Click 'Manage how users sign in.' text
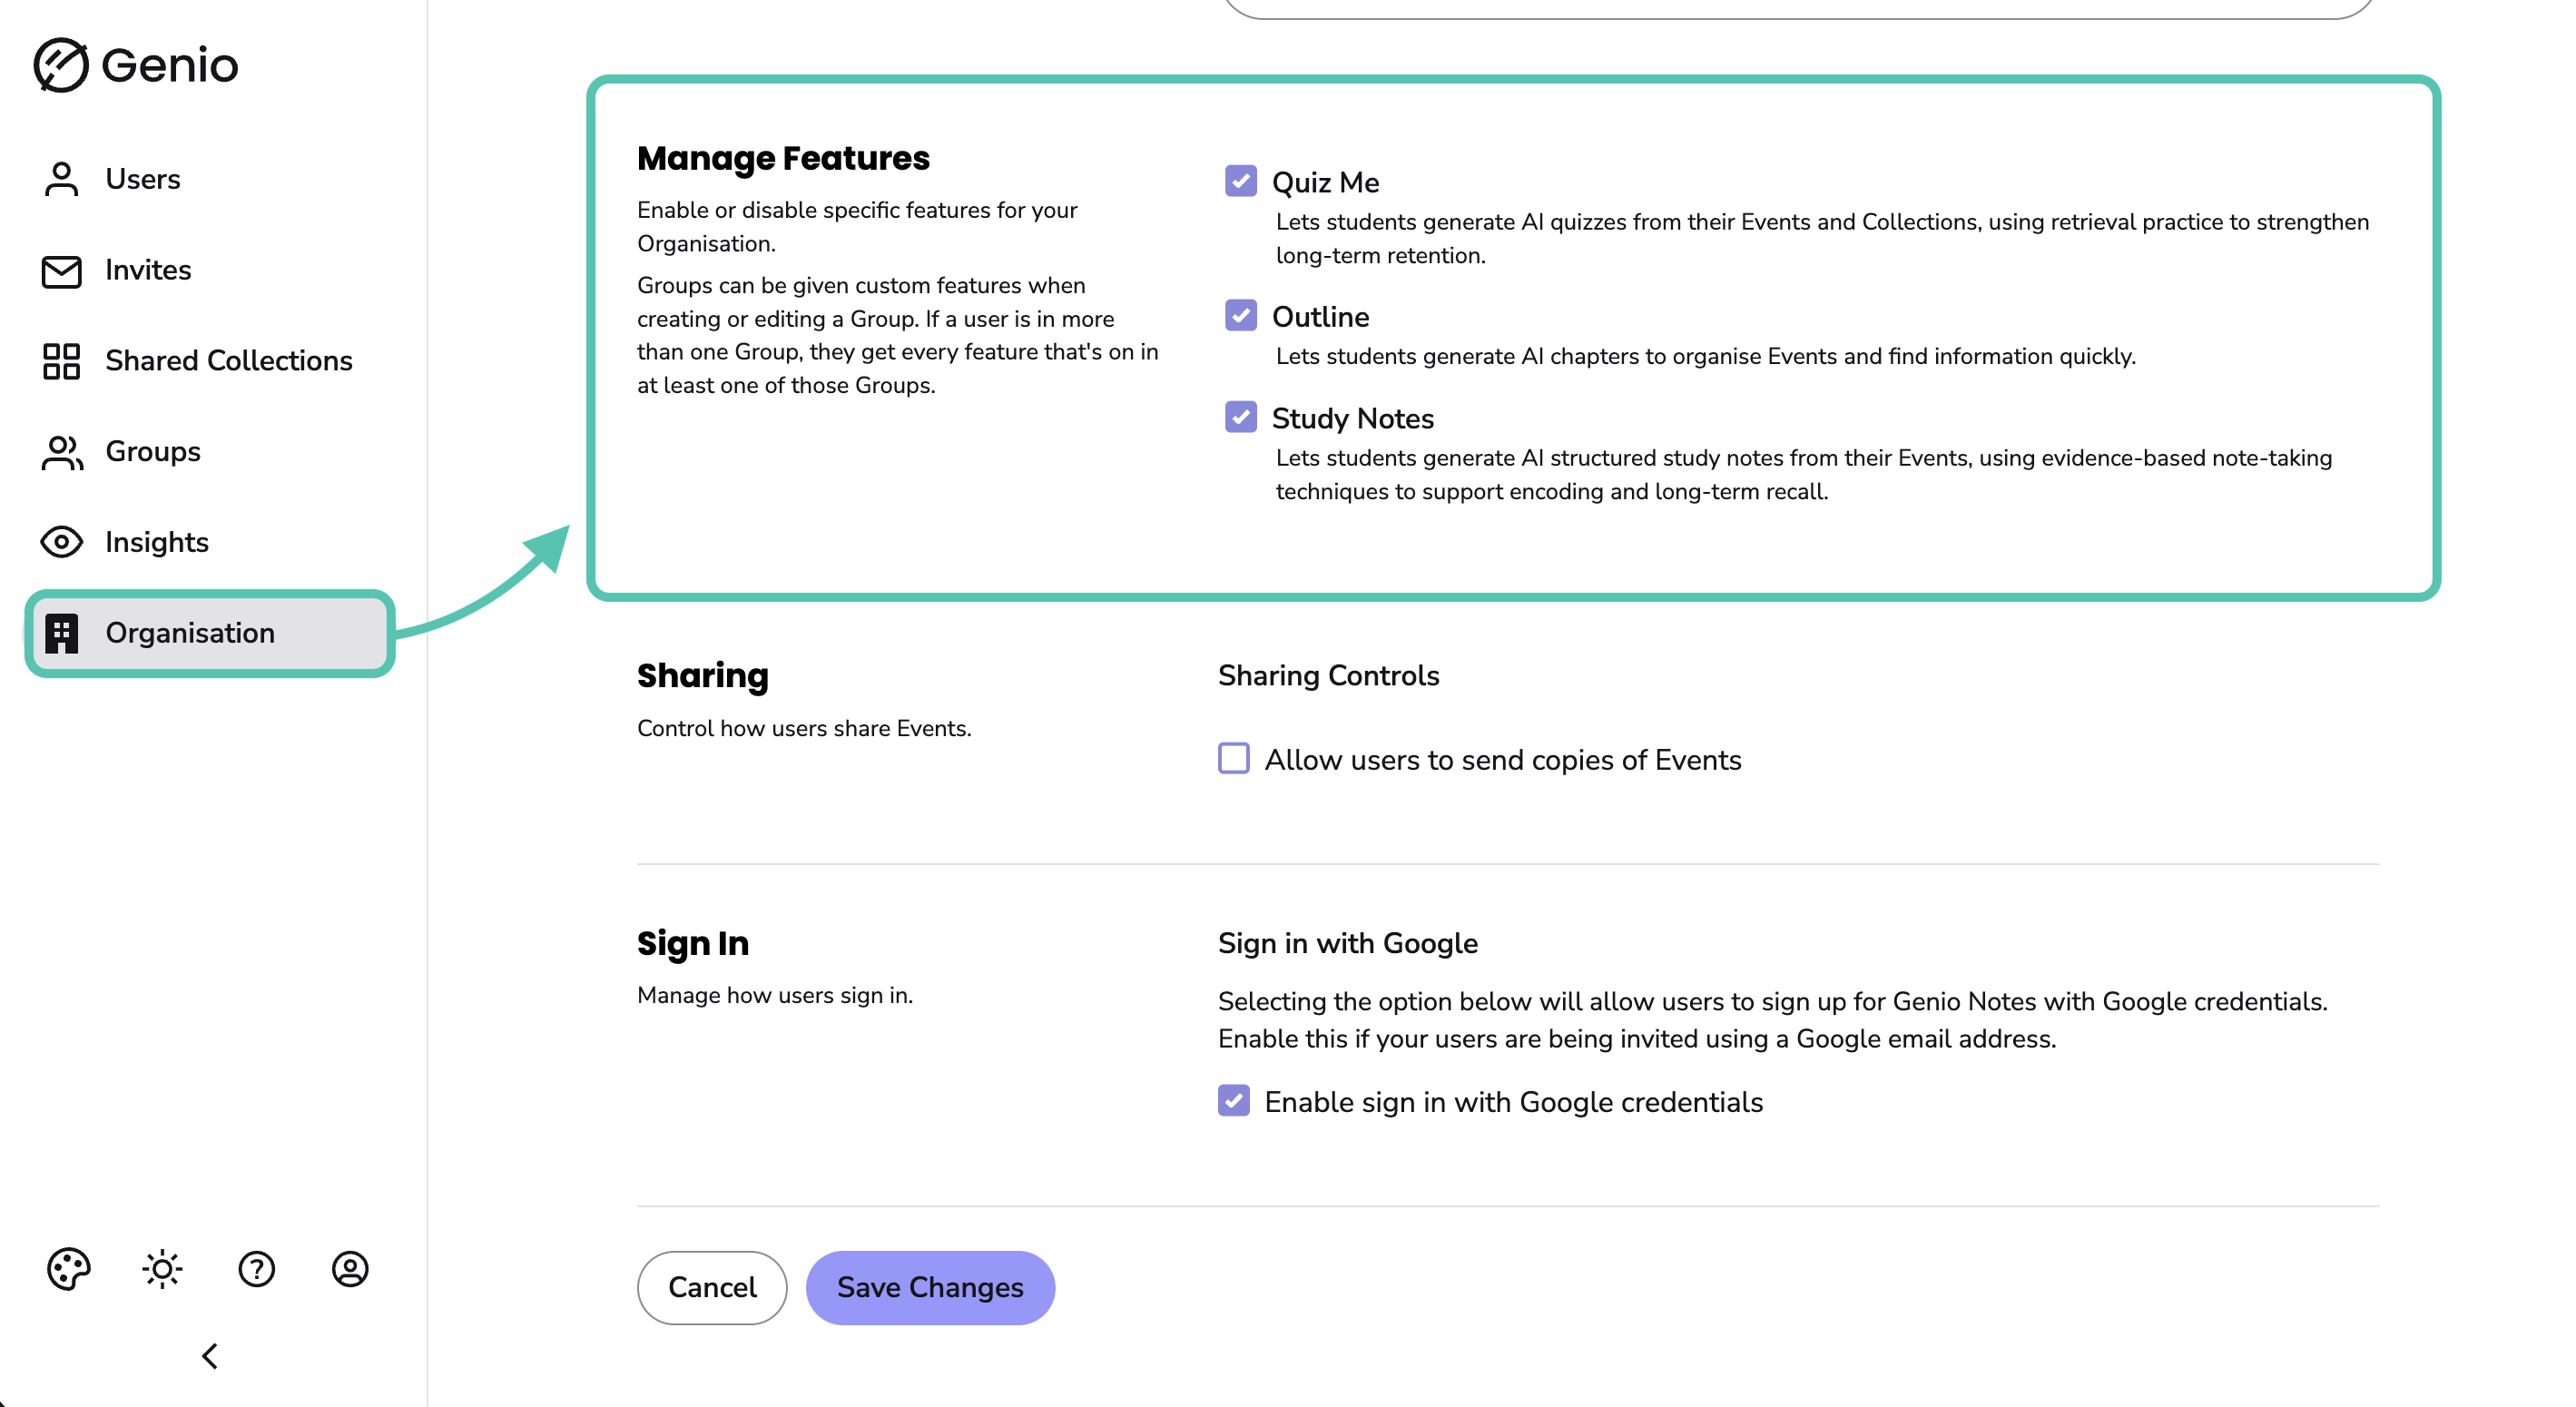The image size is (2576, 1407). coord(775,995)
